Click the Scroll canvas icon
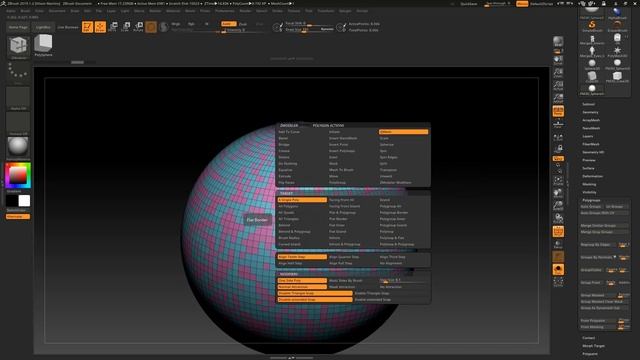 tap(558, 60)
